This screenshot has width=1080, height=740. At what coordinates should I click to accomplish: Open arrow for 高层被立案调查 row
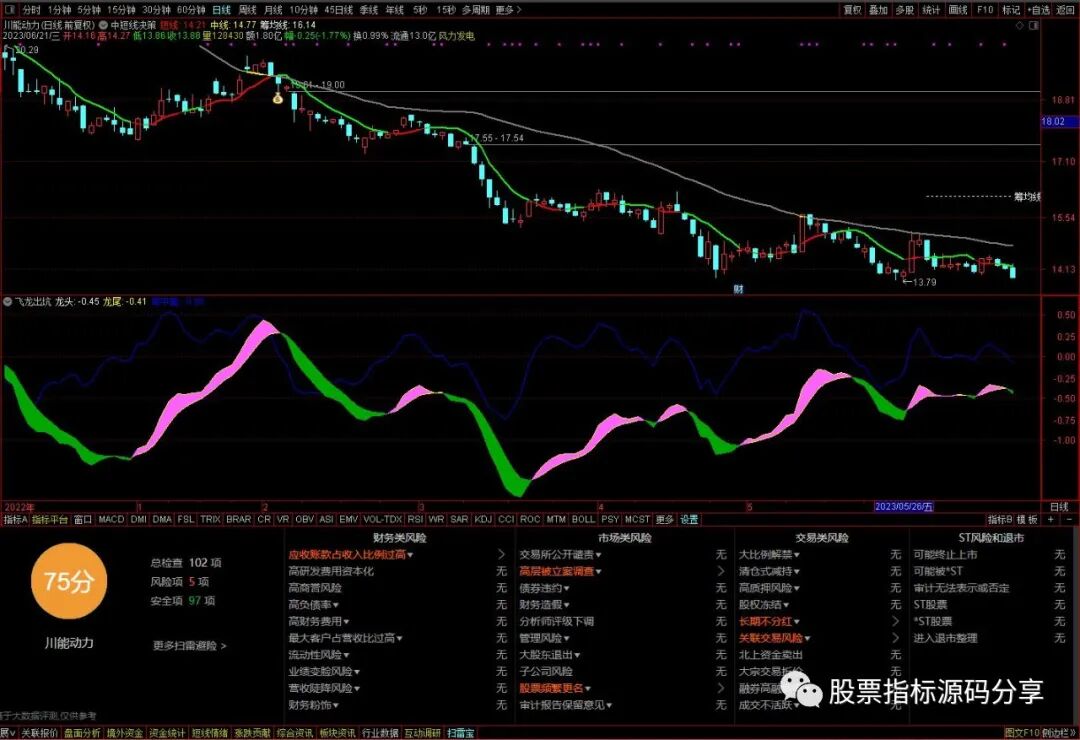[721, 571]
